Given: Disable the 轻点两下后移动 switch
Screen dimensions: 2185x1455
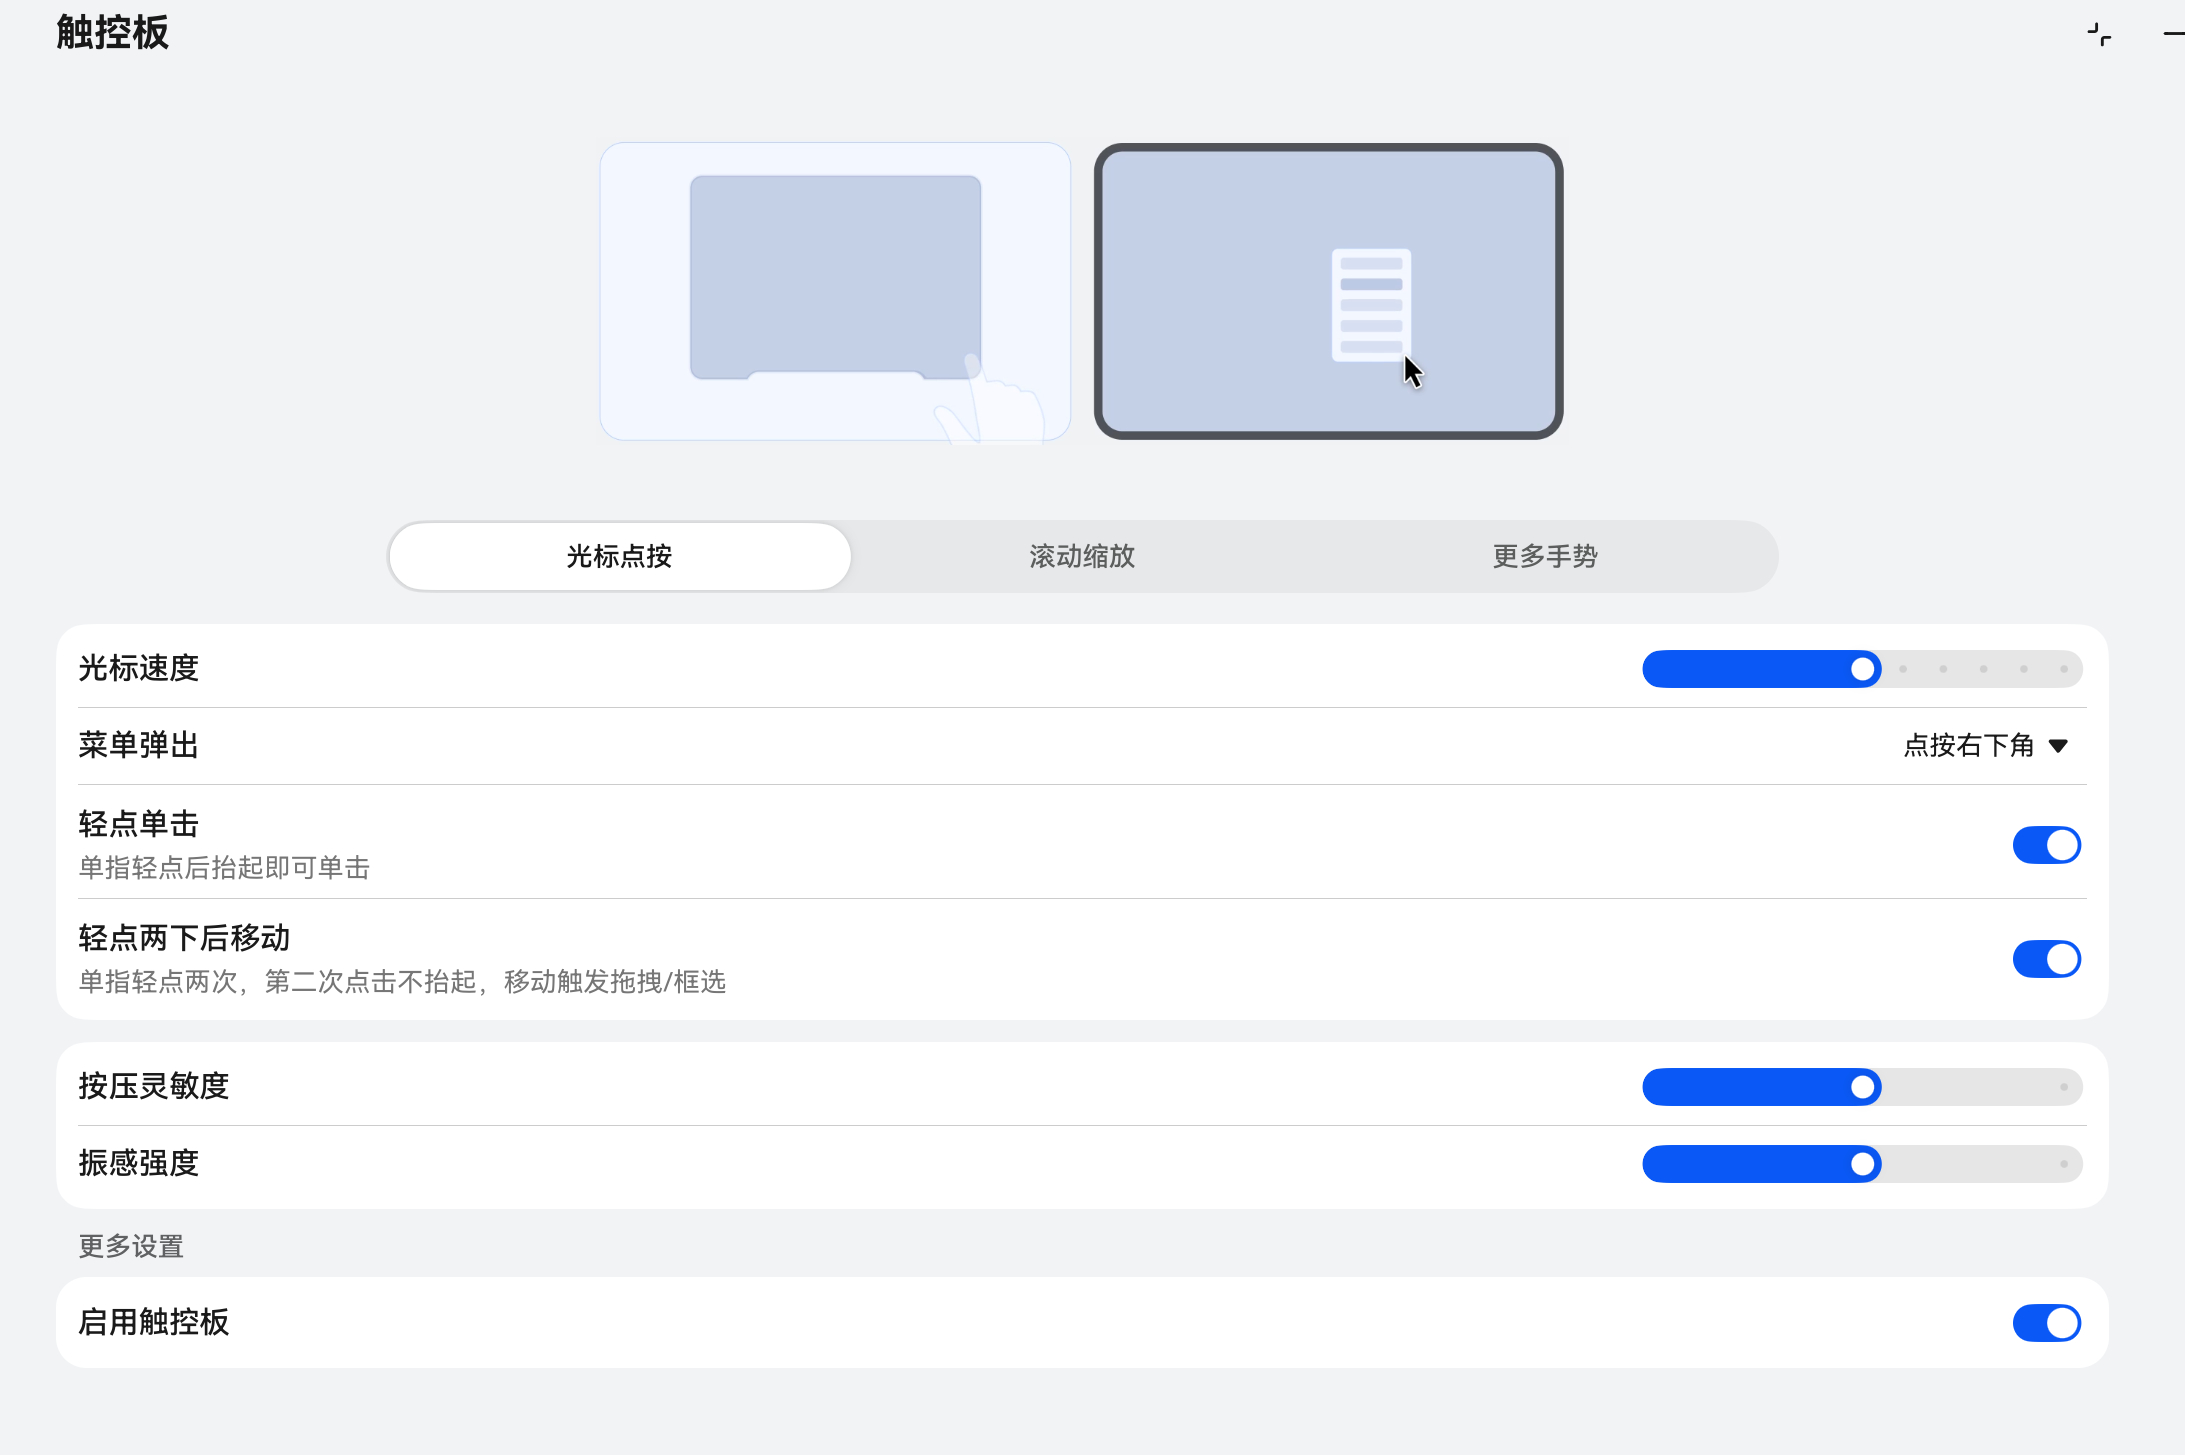Looking at the screenshot, I should [x=2046, y=959].
